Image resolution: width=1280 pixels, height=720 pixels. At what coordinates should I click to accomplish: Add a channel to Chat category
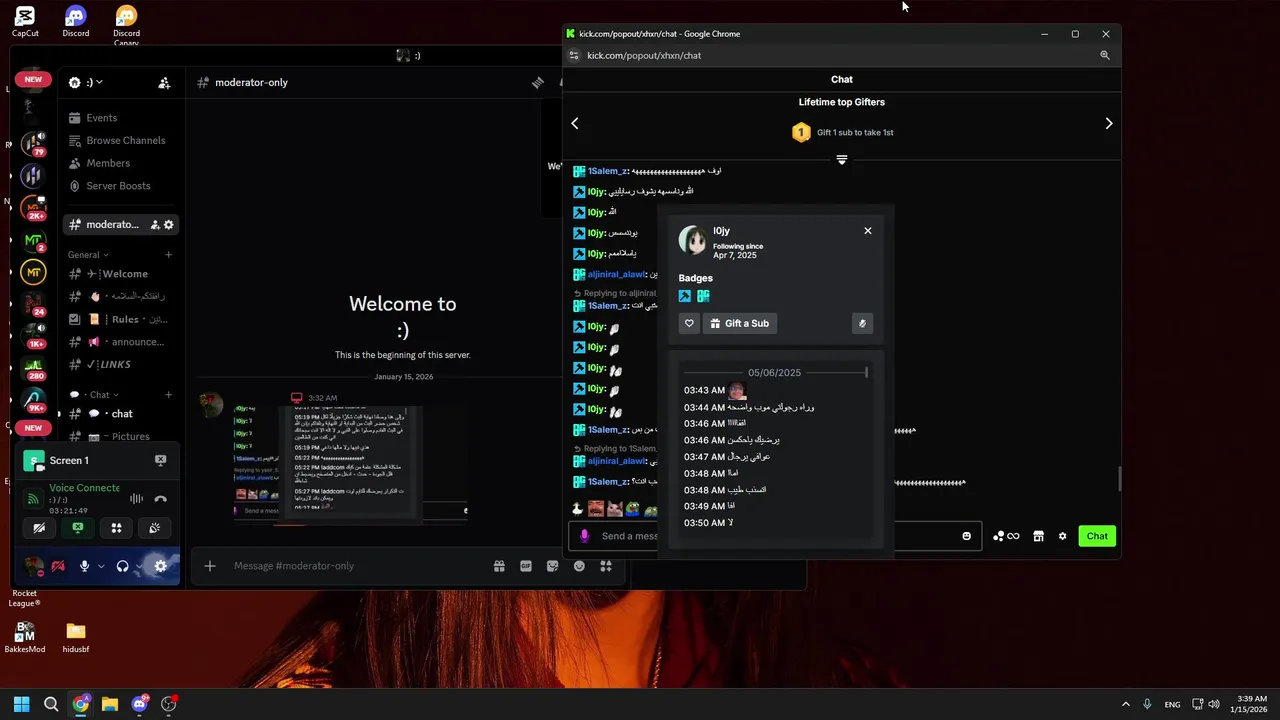click(x=168, y=395)
